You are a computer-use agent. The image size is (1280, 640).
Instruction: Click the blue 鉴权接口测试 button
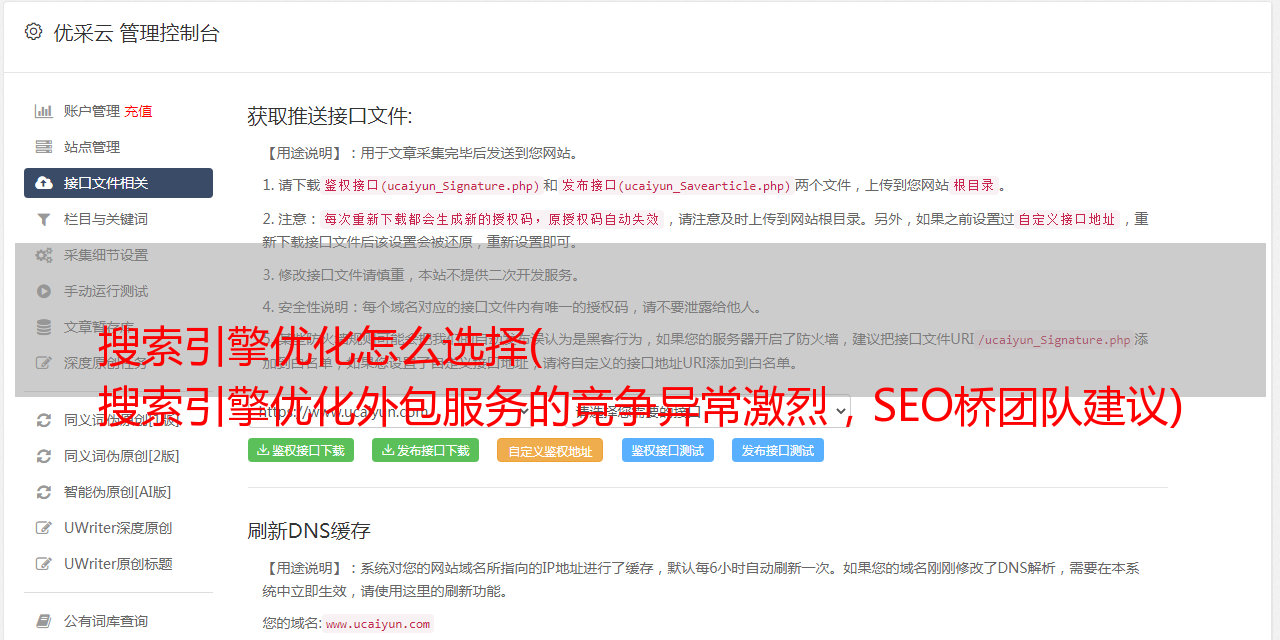[x=668, y=450]
